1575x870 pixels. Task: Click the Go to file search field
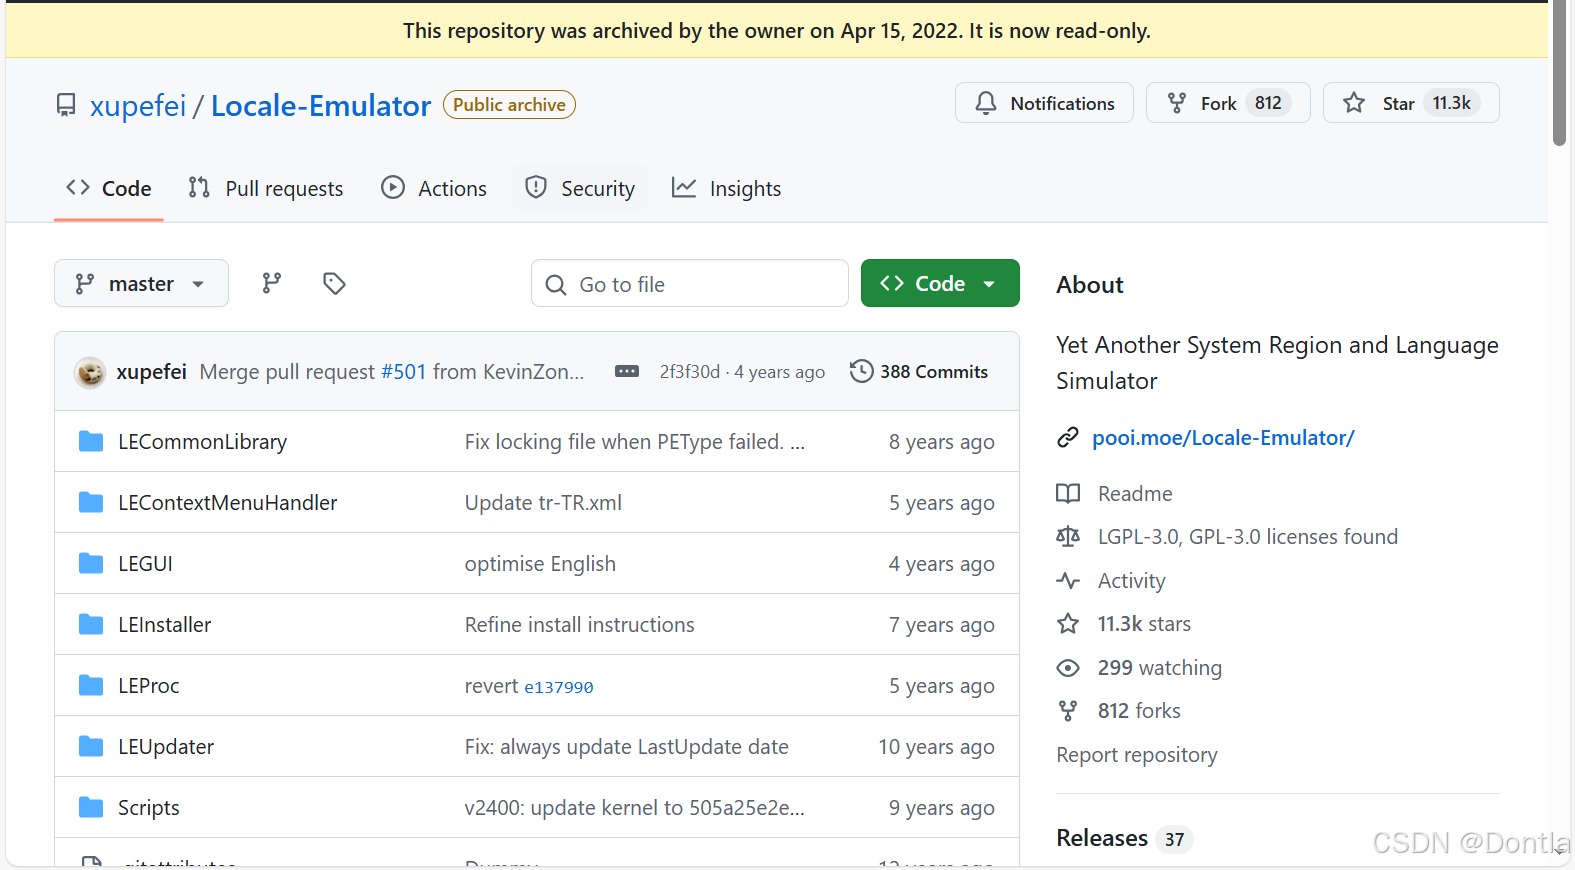point(690,283)
